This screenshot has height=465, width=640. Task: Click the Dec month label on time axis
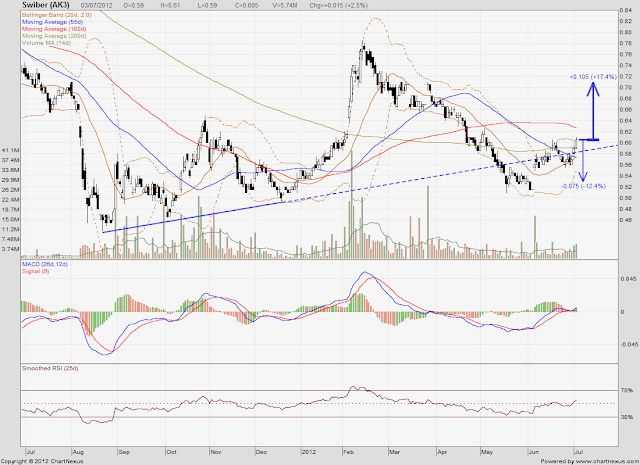pyautogui.click(x=261, y=452)
